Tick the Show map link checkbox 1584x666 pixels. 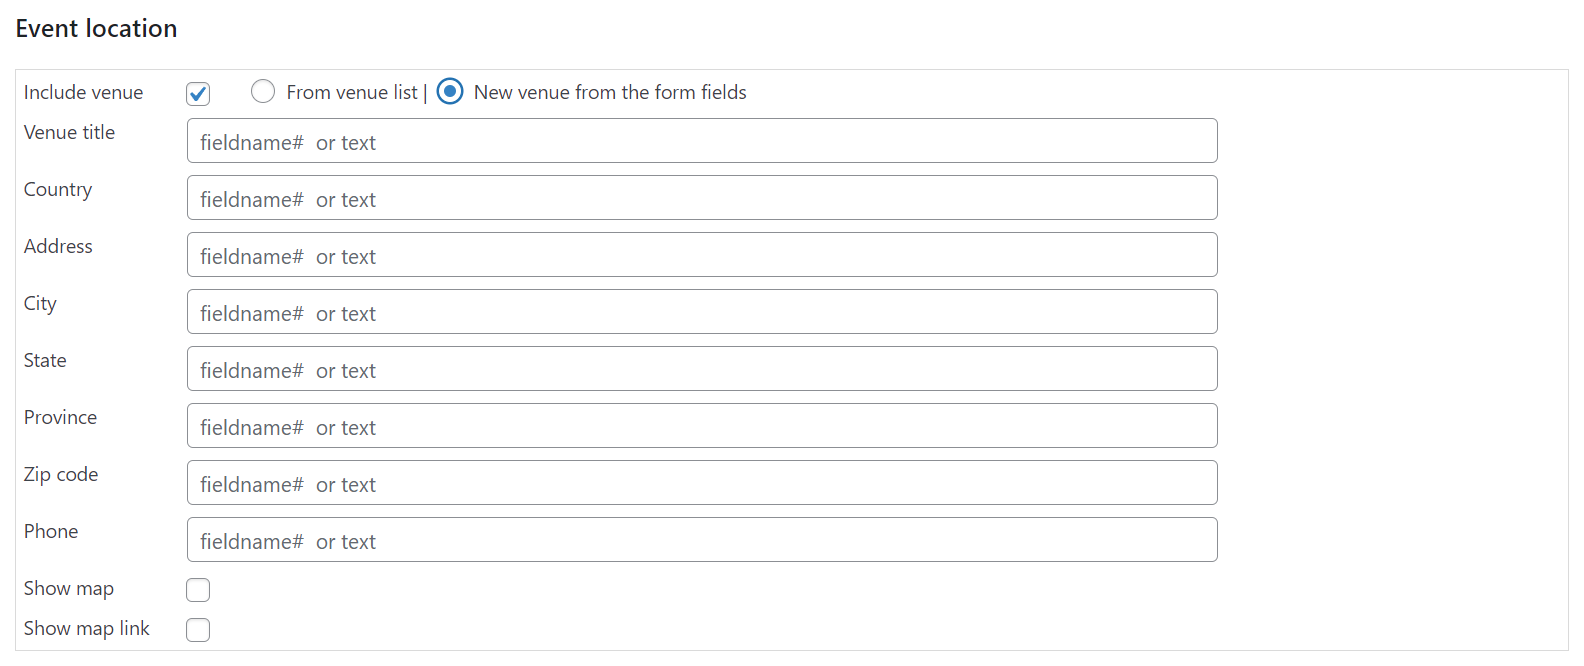[x=198, y=630]
